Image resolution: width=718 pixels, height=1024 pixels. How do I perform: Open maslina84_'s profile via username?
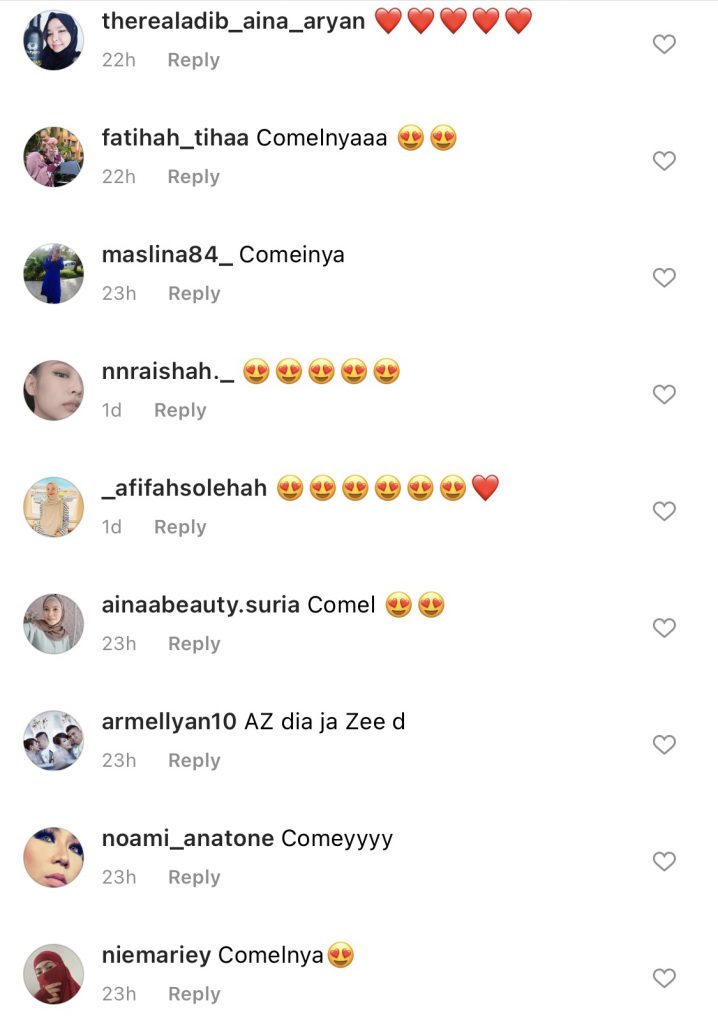click(167, 255)
